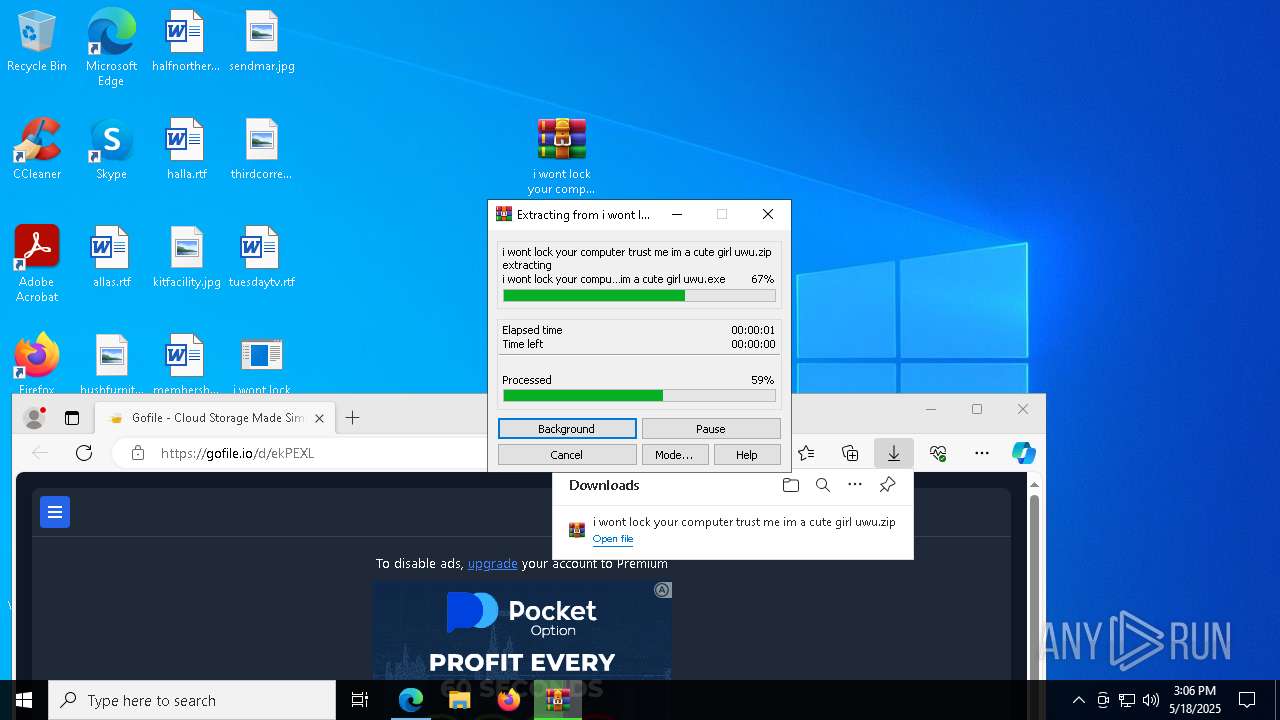Click the Edge profile avatar
Viewport: 1280px width, 720px height.
point(35,418)
